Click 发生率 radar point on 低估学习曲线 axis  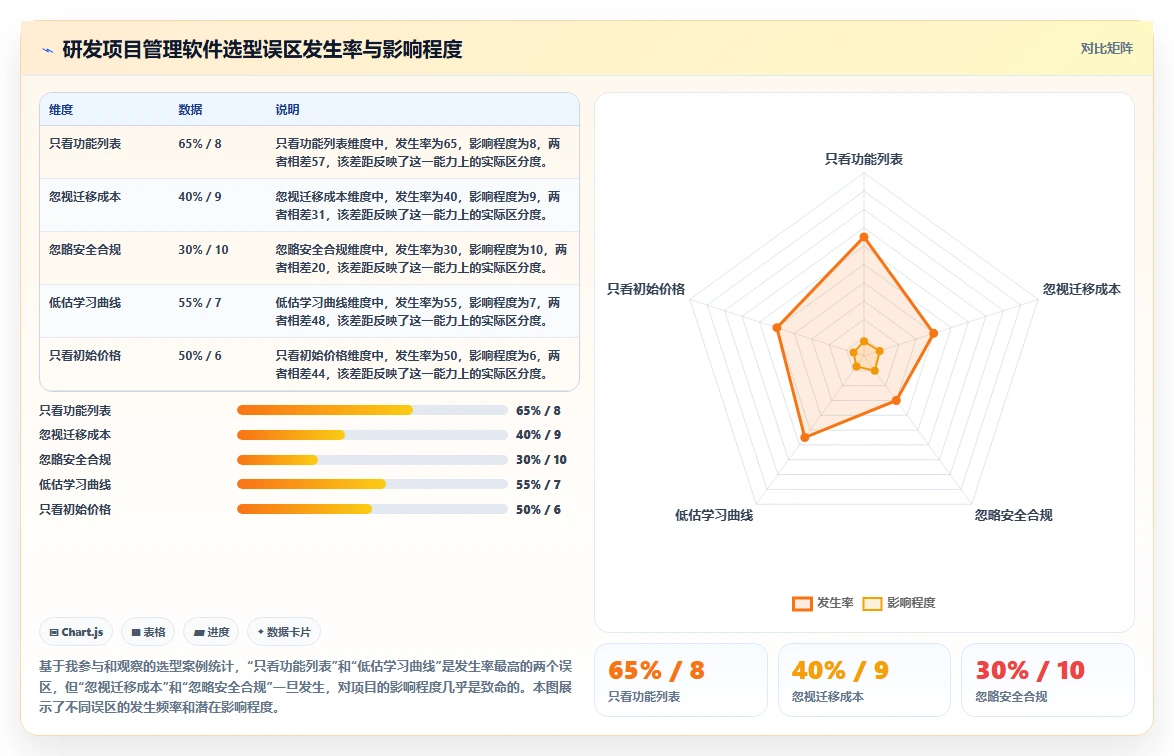pyautogui.click(x=805, y=438)
